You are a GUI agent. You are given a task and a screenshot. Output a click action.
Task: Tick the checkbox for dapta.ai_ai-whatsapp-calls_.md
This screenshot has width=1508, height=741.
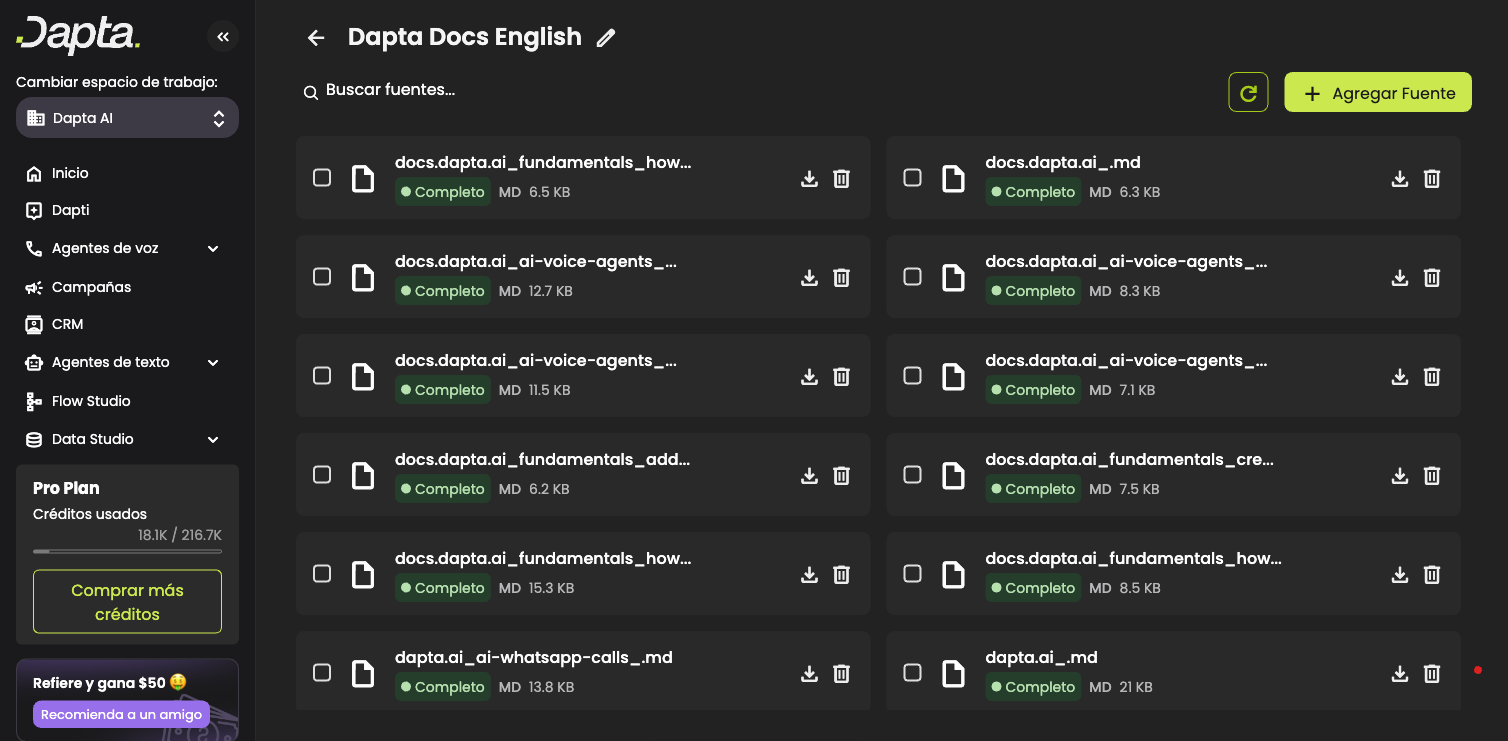[322, 673]
